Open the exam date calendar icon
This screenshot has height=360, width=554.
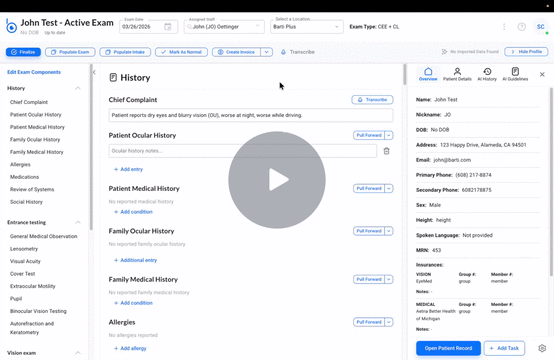(168, 26)
